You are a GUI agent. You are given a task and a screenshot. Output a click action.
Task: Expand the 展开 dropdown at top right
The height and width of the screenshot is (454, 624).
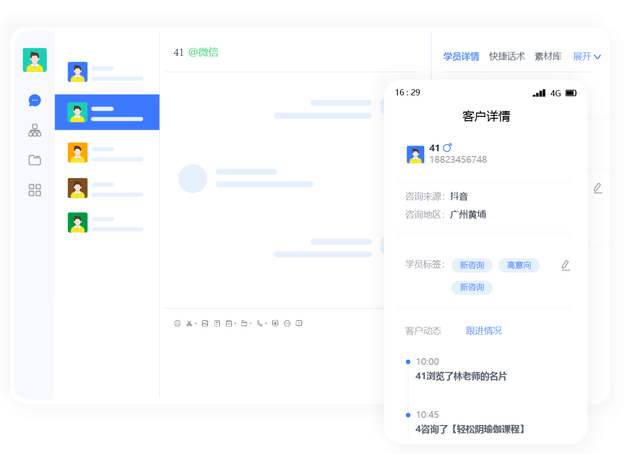click(587, 57)
